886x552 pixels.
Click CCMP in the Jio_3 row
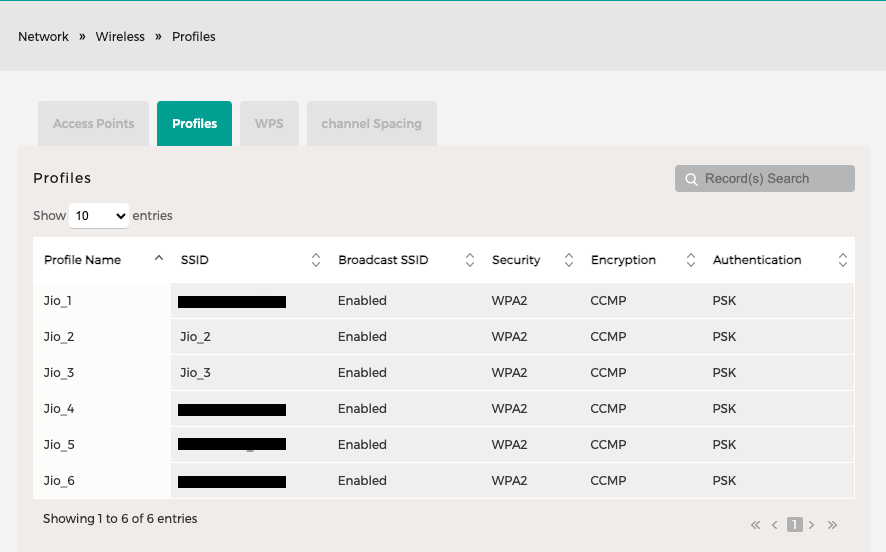tap(608, 373)
